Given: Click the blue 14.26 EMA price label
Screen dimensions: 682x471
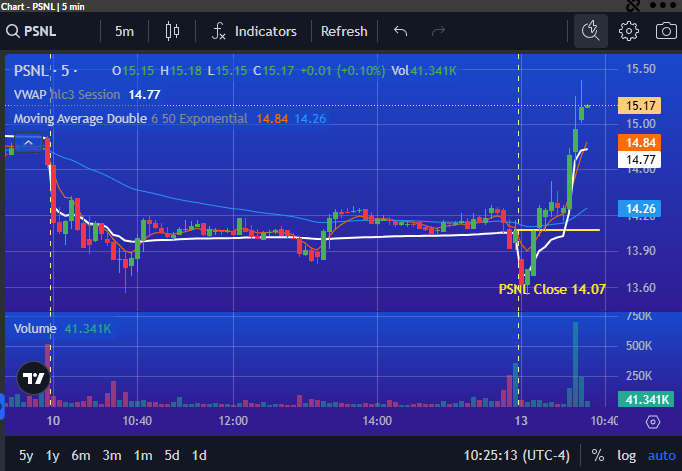Looking at the screenshot, I should 639,209.
